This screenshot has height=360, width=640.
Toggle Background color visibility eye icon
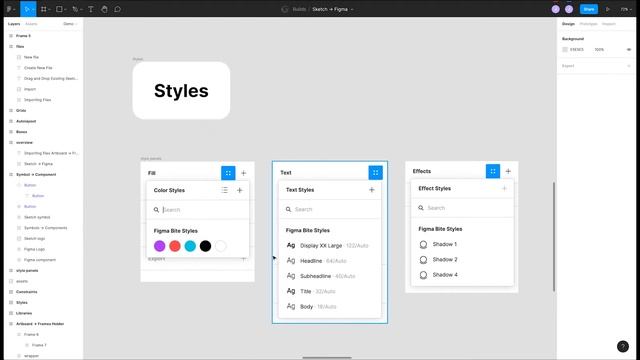[x=629, y=50]
